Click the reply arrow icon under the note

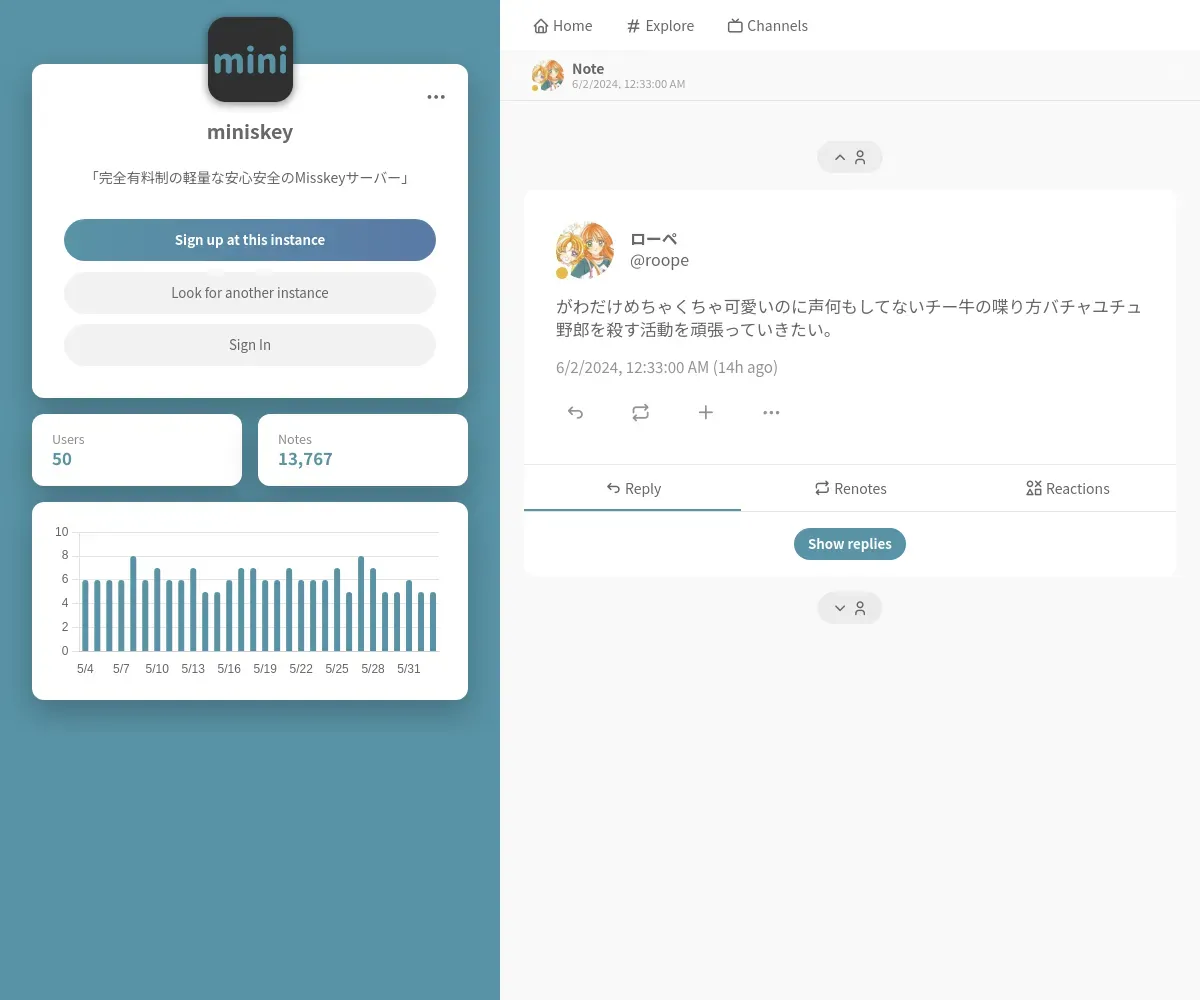tap(575, 412)
